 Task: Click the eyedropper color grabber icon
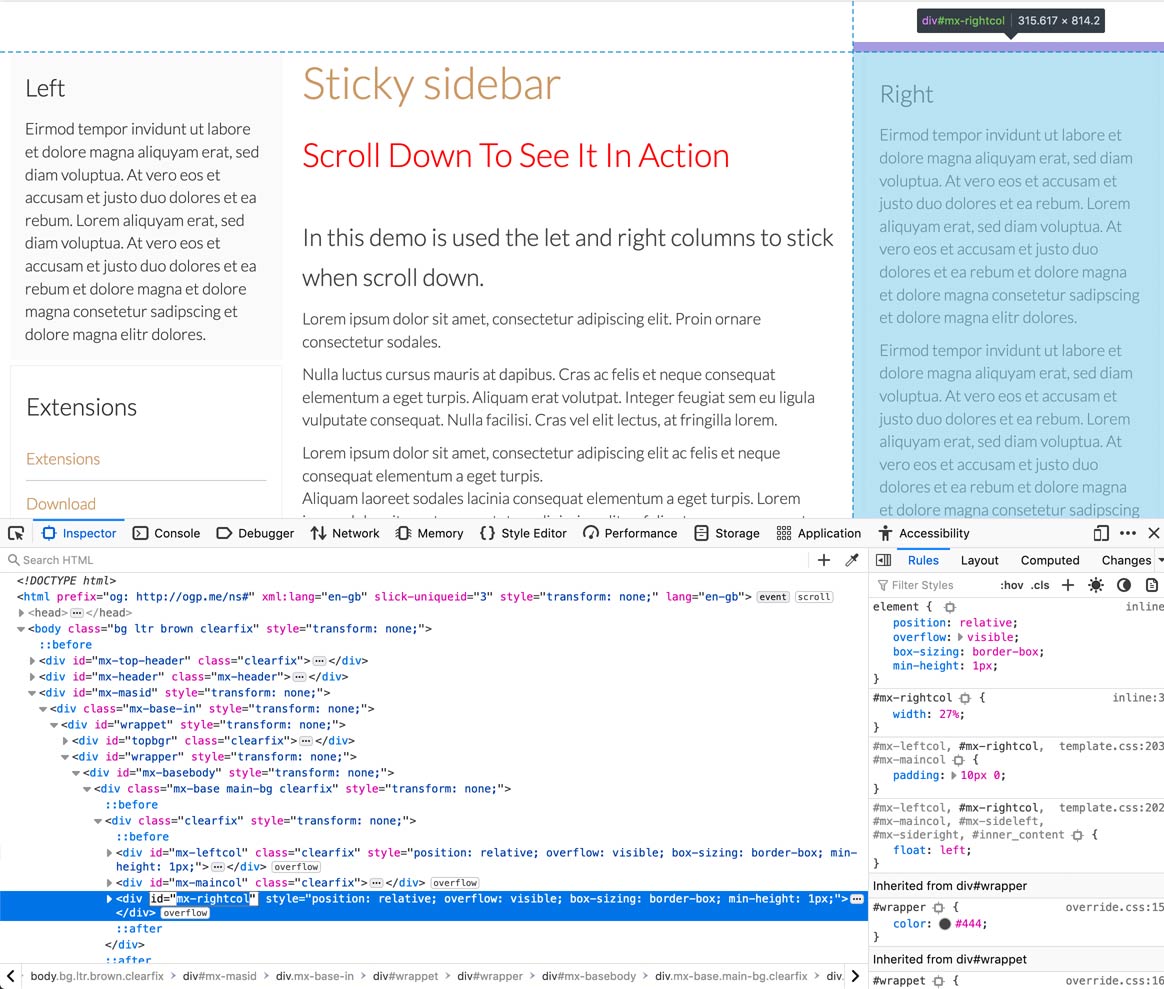852,560
